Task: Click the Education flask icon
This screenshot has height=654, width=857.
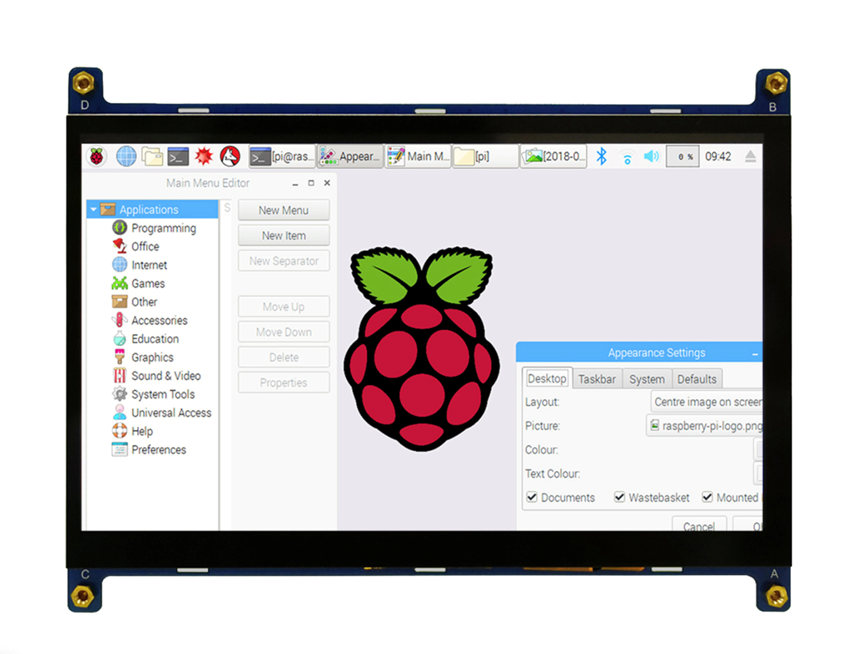Action: (120, 339)
